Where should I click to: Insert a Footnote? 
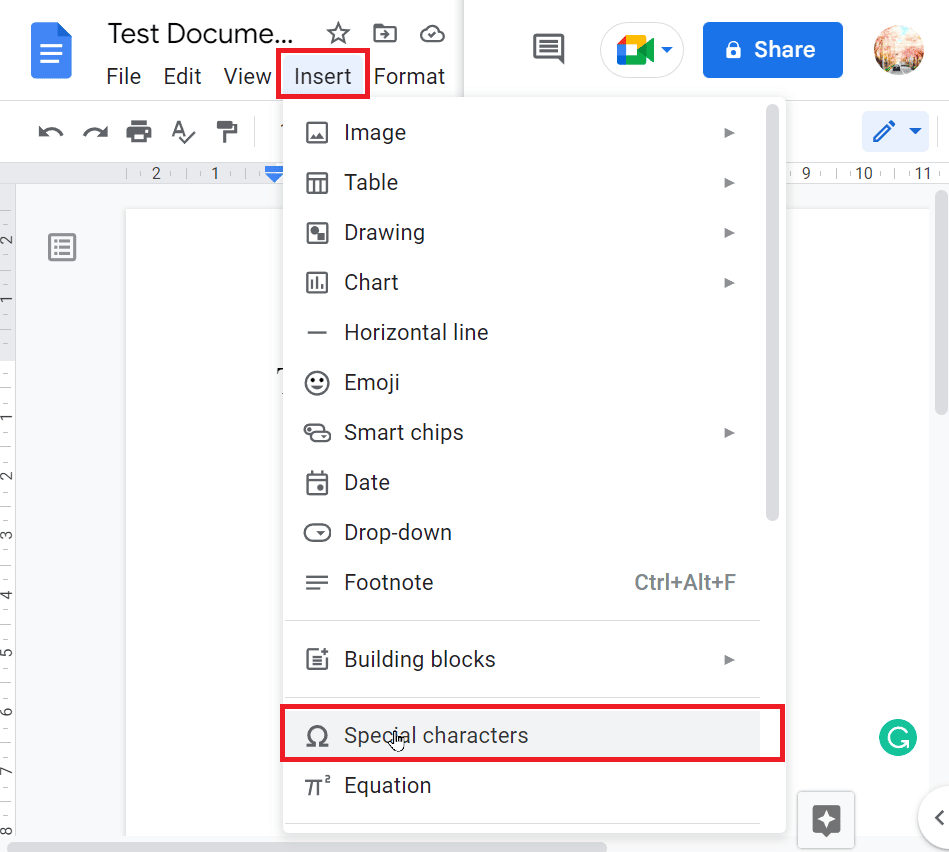click(522, 582)
